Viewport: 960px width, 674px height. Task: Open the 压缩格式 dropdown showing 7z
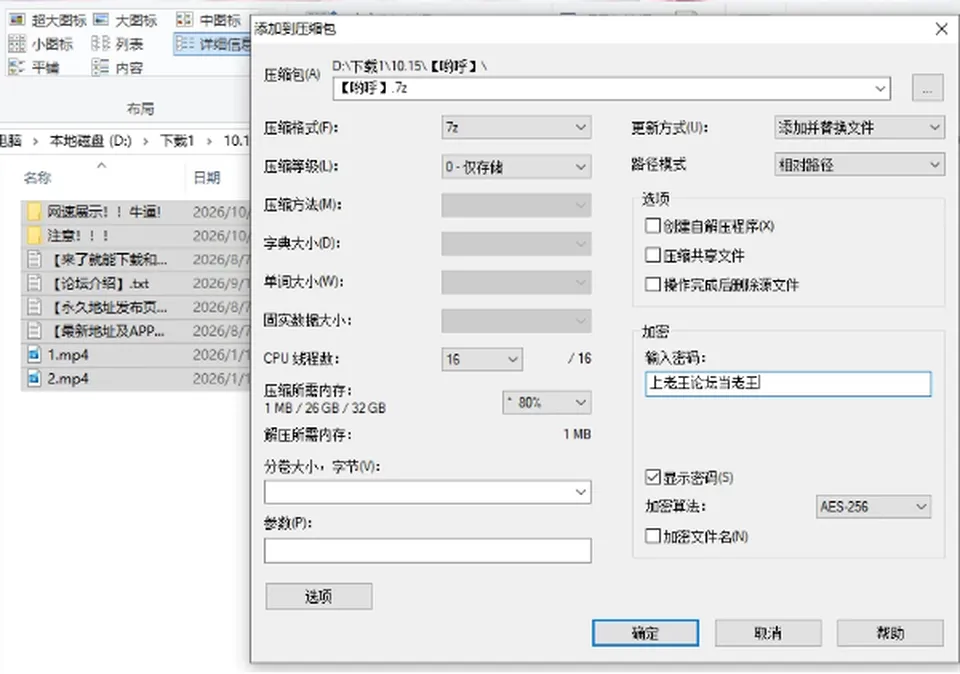tap(516, 127)
